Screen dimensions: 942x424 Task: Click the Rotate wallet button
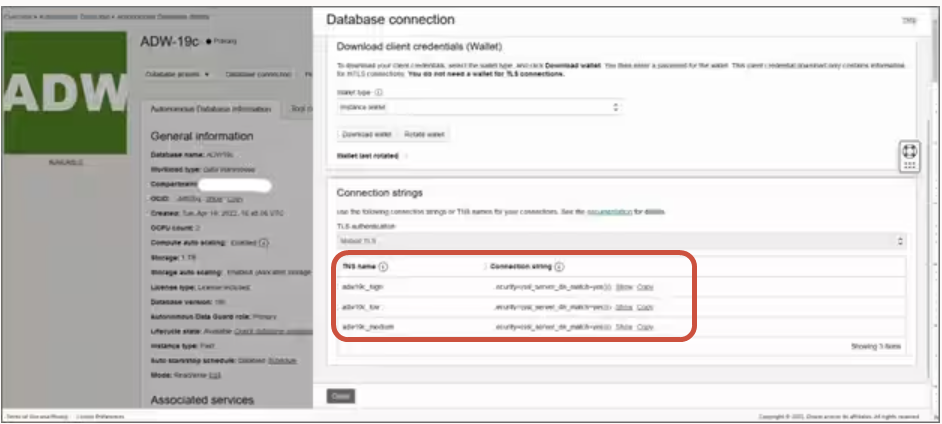point(424,135)
